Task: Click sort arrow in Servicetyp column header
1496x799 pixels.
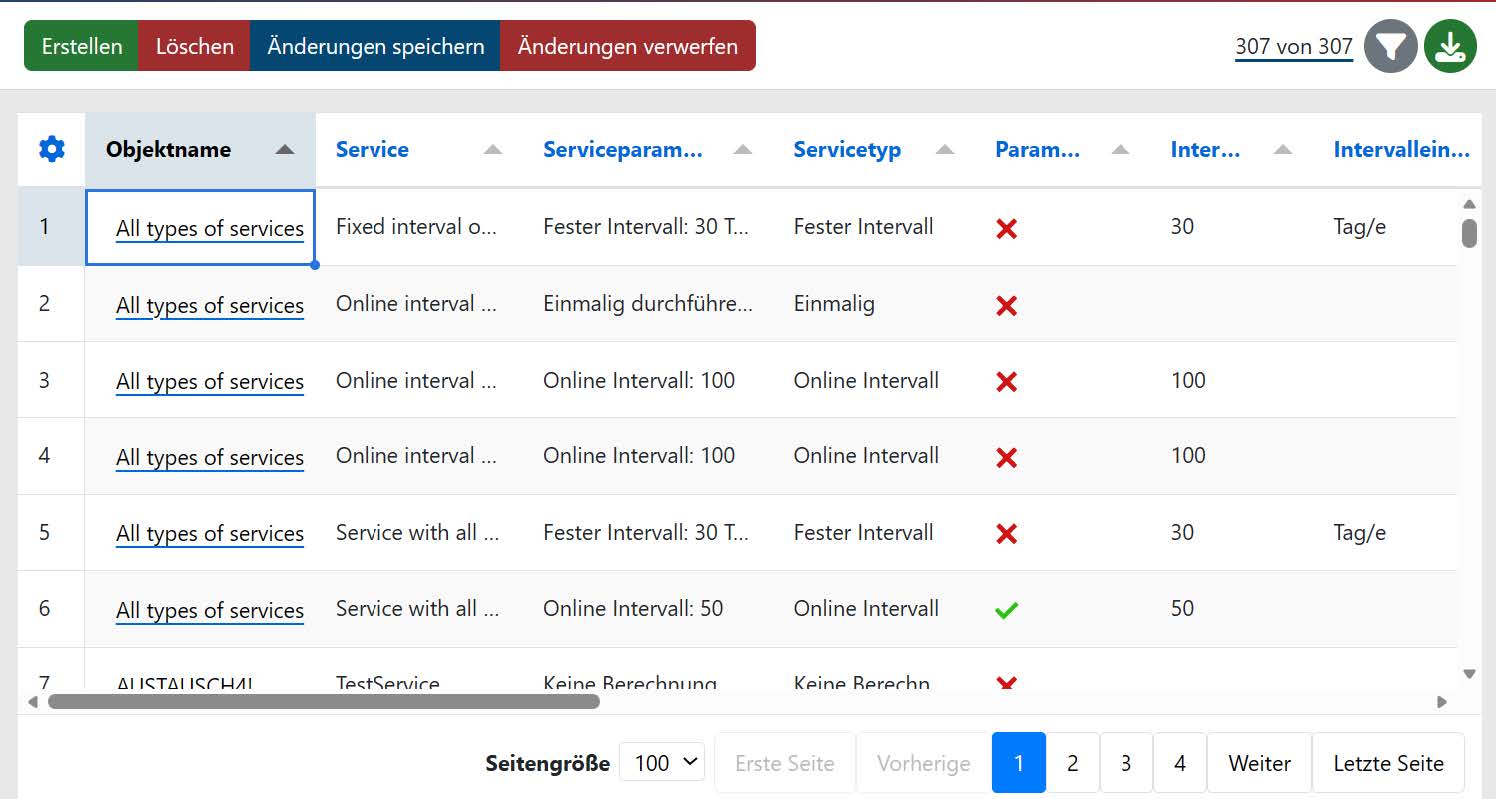Action: click(x=944, y=150)
